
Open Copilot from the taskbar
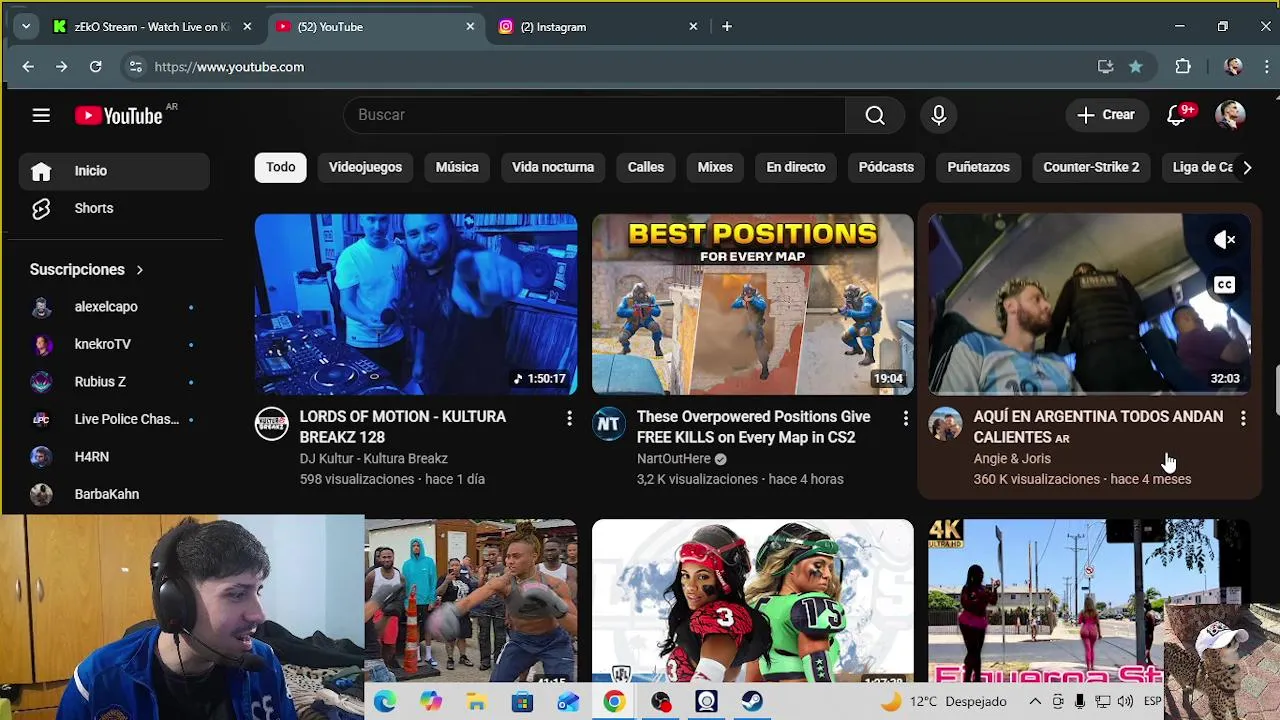pyautogui.click(x=431, y=702)
